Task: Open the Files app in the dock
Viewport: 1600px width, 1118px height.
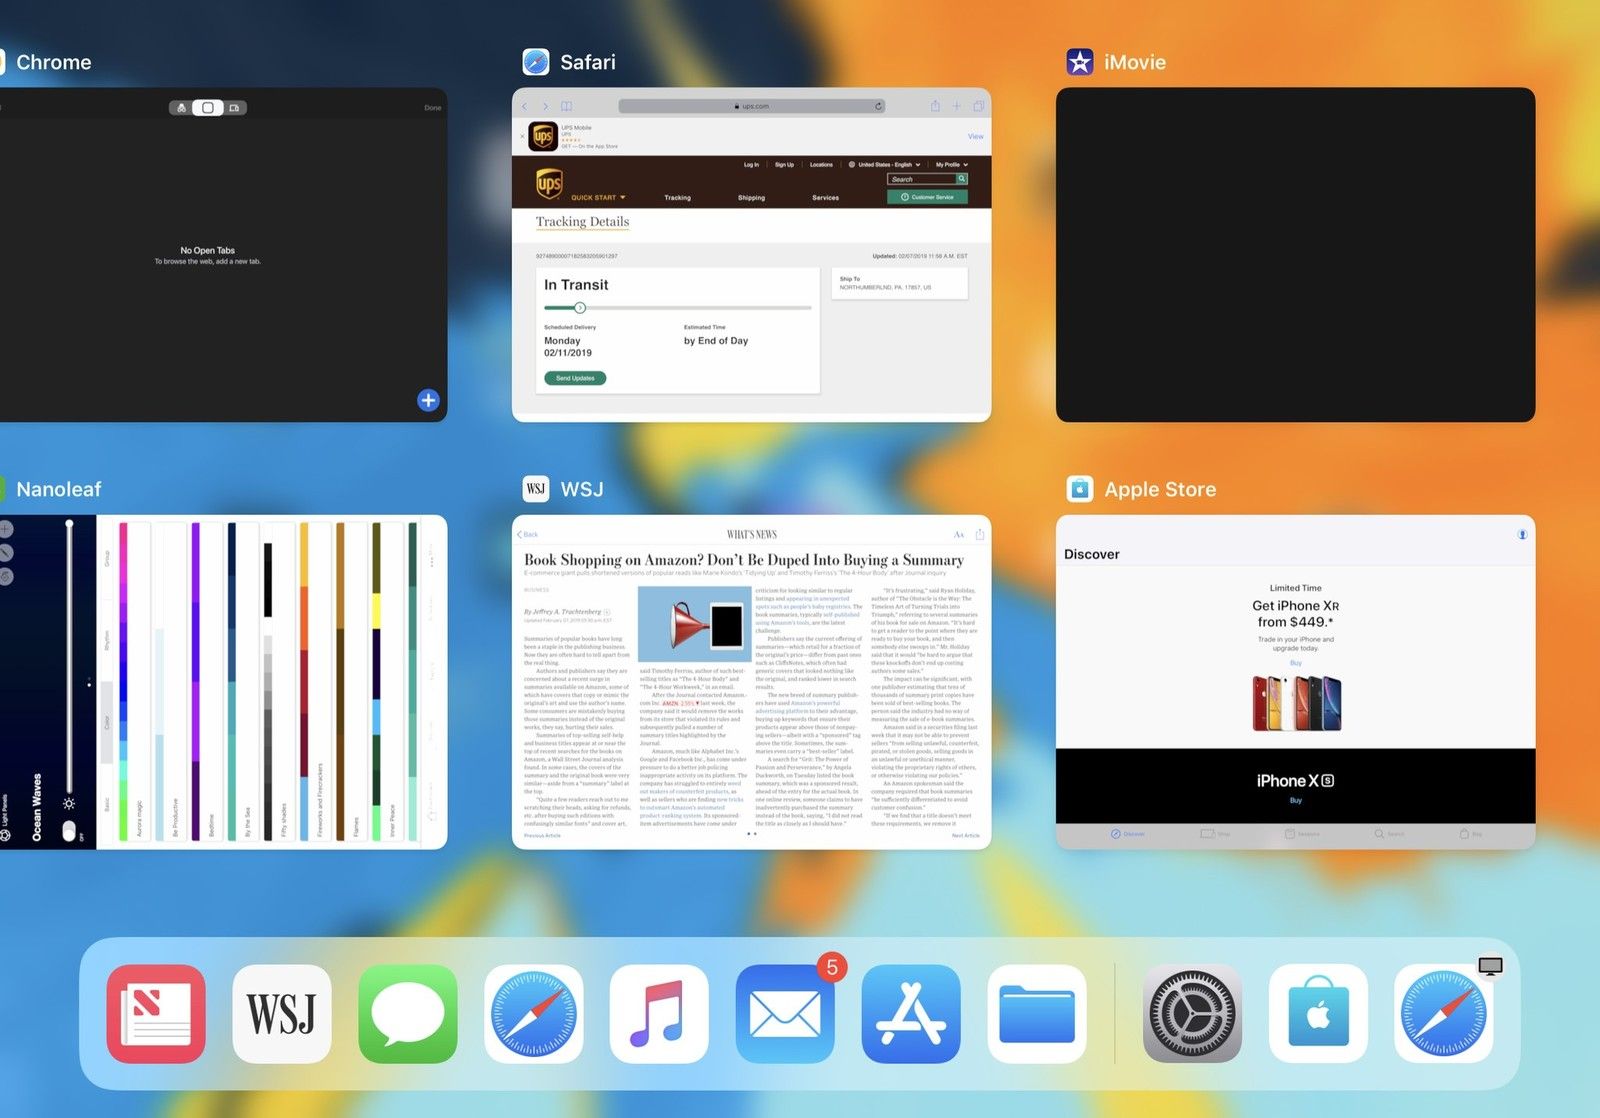Action: pyautogui.click(x=1037, y=1013)
